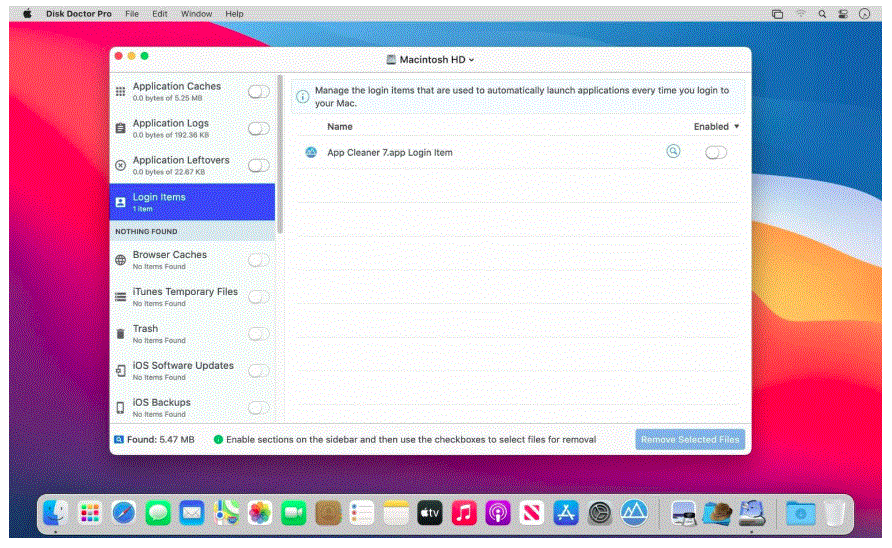Viewport: 892px width, 548px height.
Task: Click the Browser Caches globe icon
Action: (121, 260)
